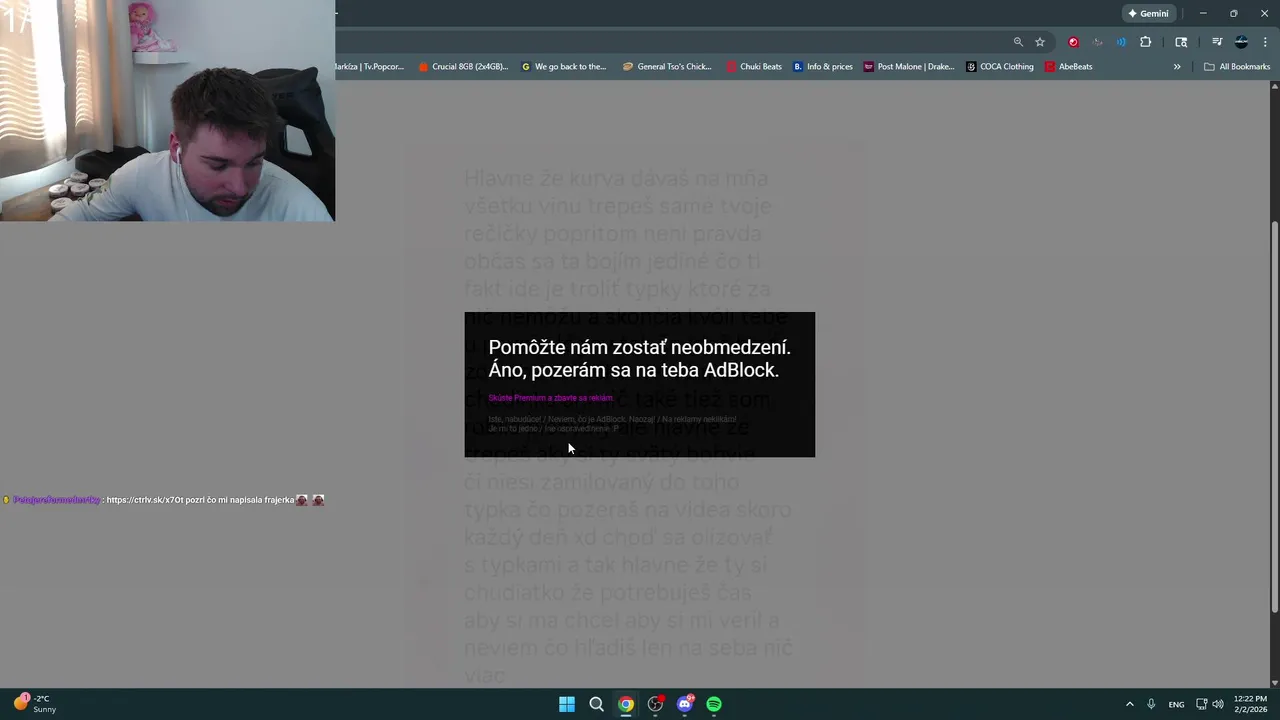The image size is (1280, 720).
Task: Open the OBS Studio taskbar icon
Action: [x=655, y=704]
